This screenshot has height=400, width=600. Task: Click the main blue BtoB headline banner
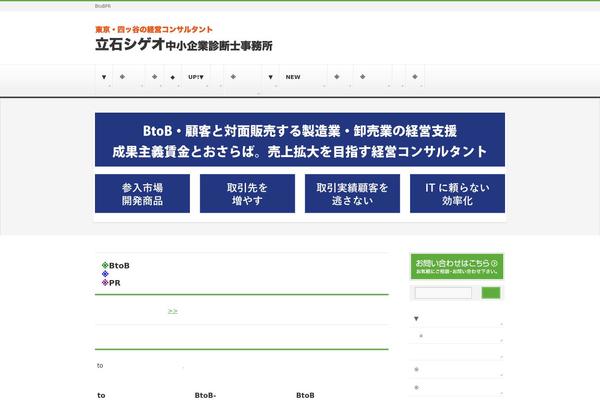tap(300, 140)
